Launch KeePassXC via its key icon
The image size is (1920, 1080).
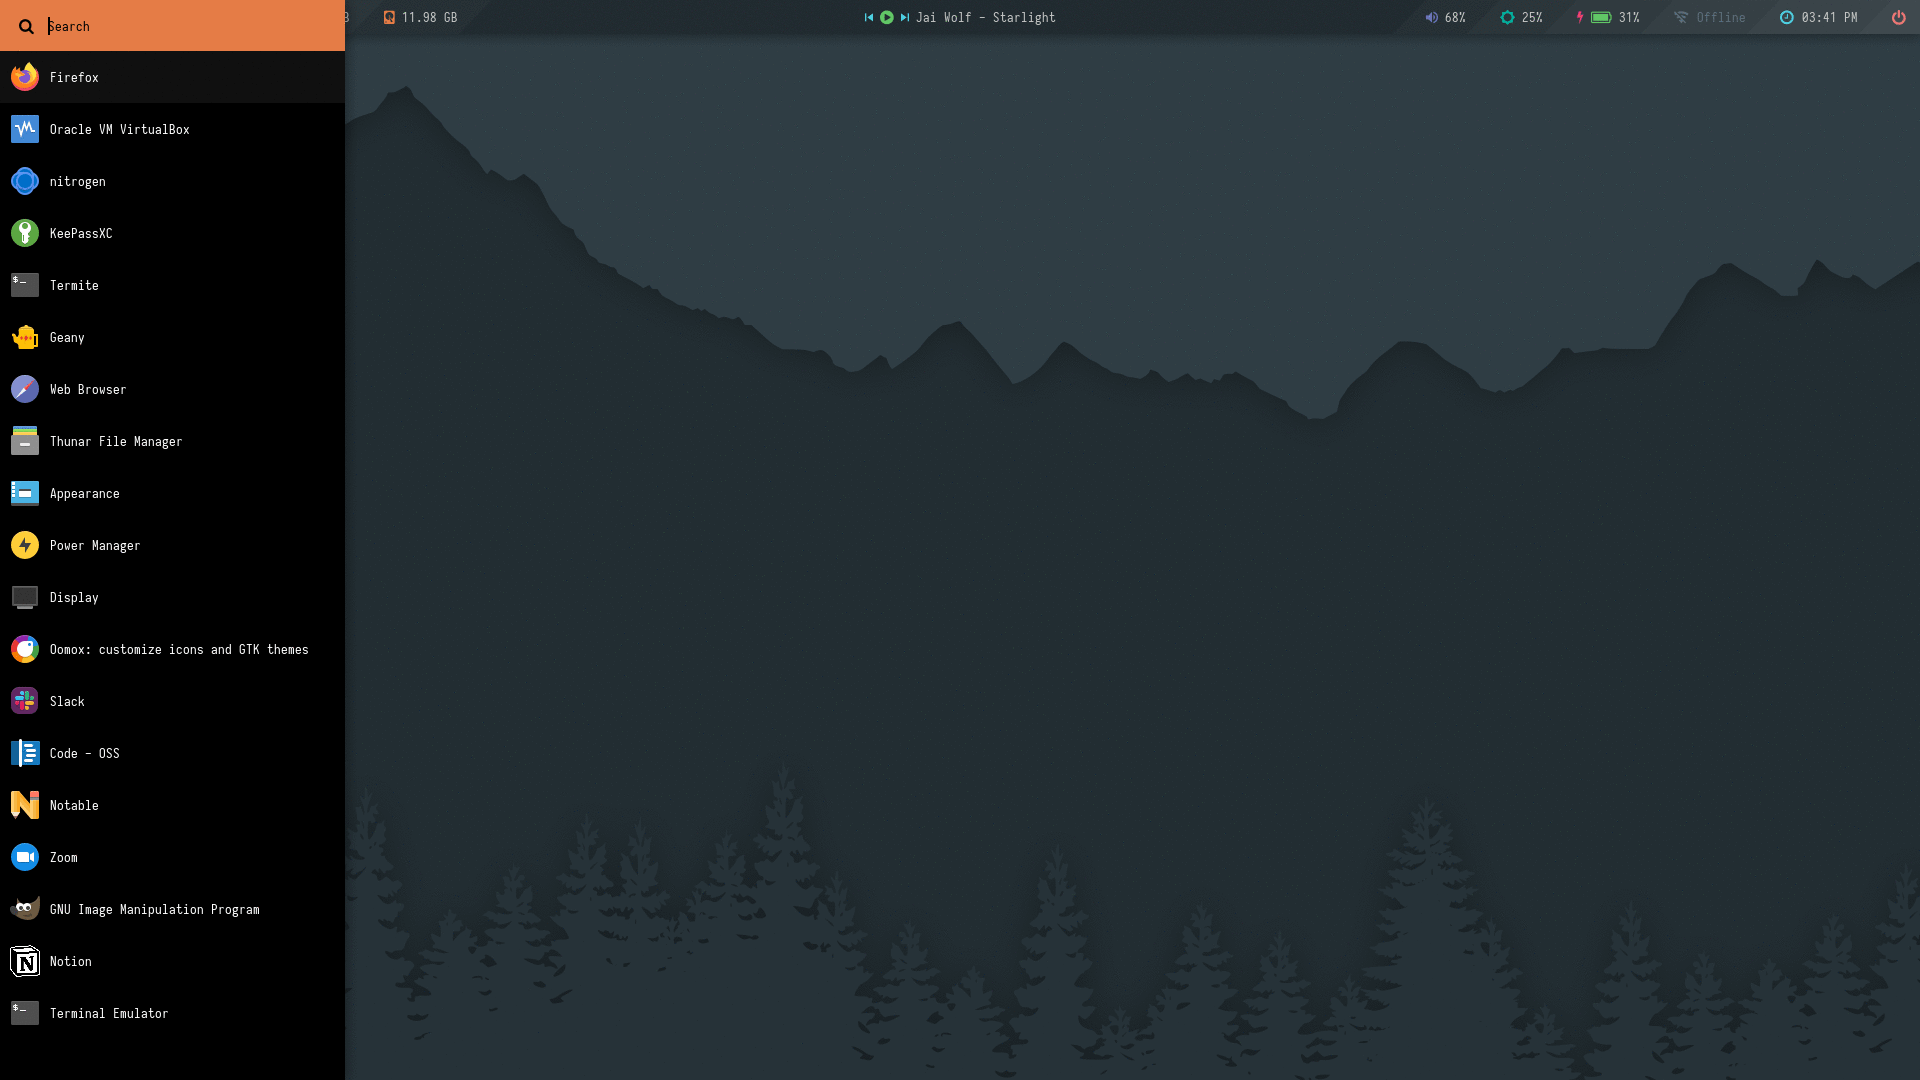25,233
